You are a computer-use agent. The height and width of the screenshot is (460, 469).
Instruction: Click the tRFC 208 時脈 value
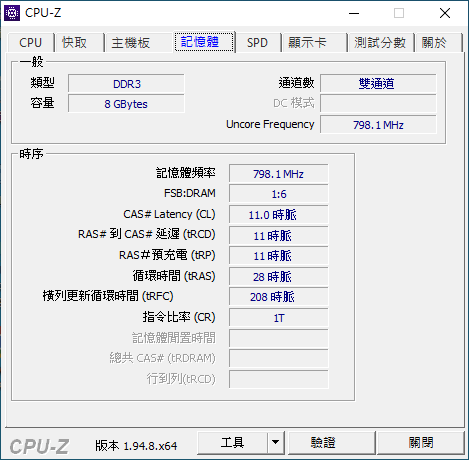[279, 296]
